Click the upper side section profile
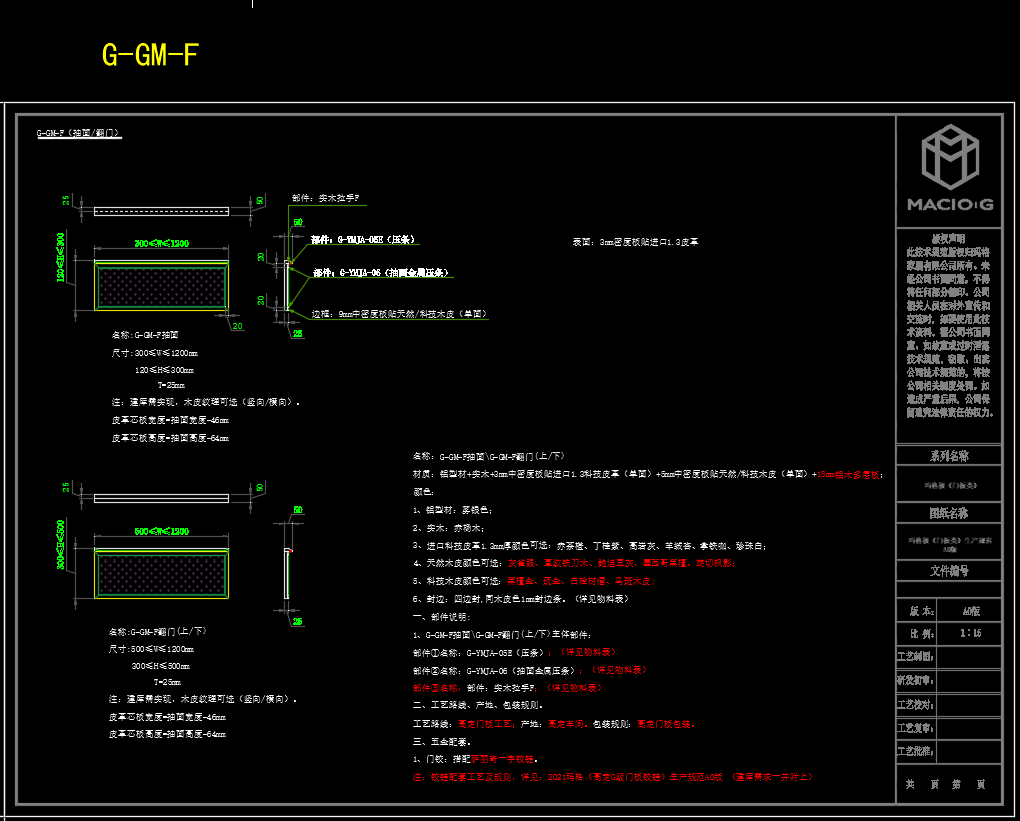 point(288,285)
